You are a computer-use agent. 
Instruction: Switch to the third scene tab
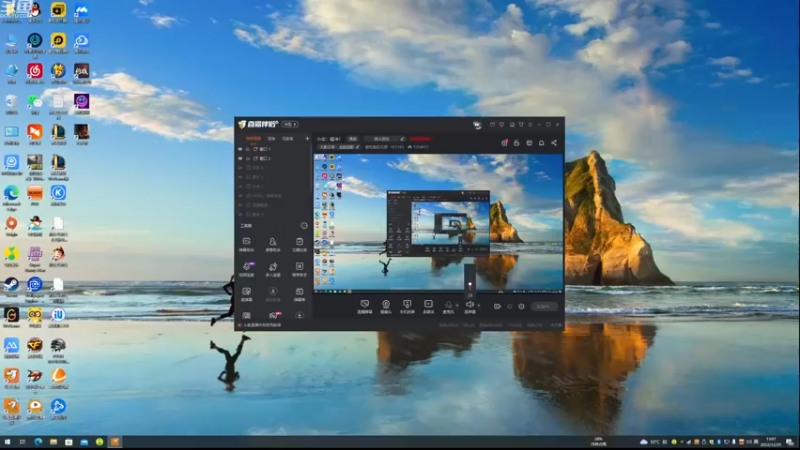288,138
